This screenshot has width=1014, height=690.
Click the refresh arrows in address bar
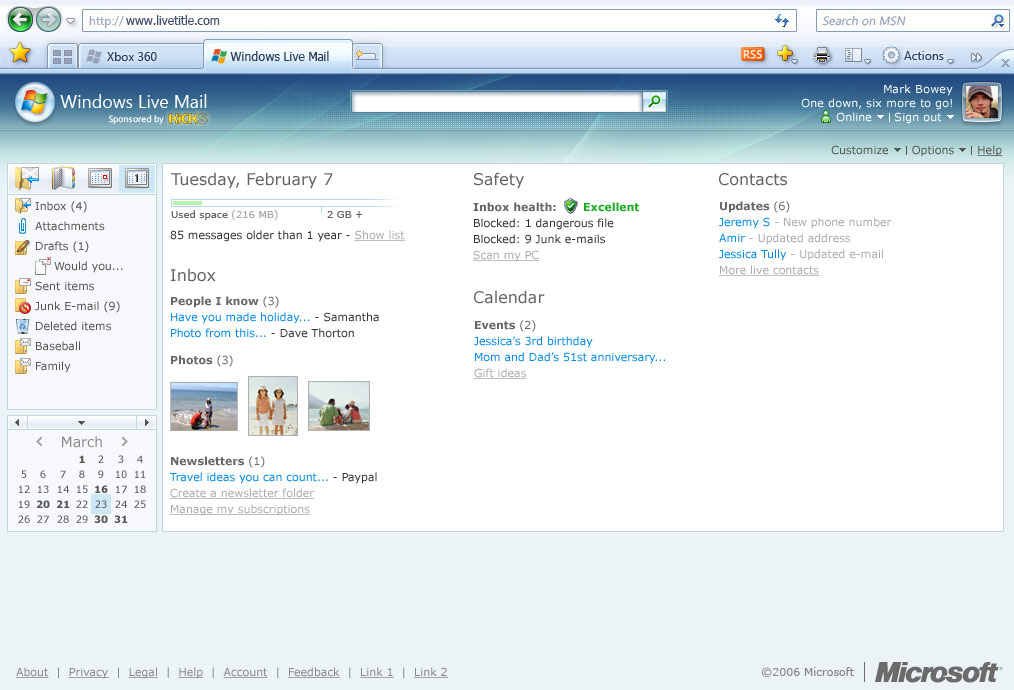(782, 21)
